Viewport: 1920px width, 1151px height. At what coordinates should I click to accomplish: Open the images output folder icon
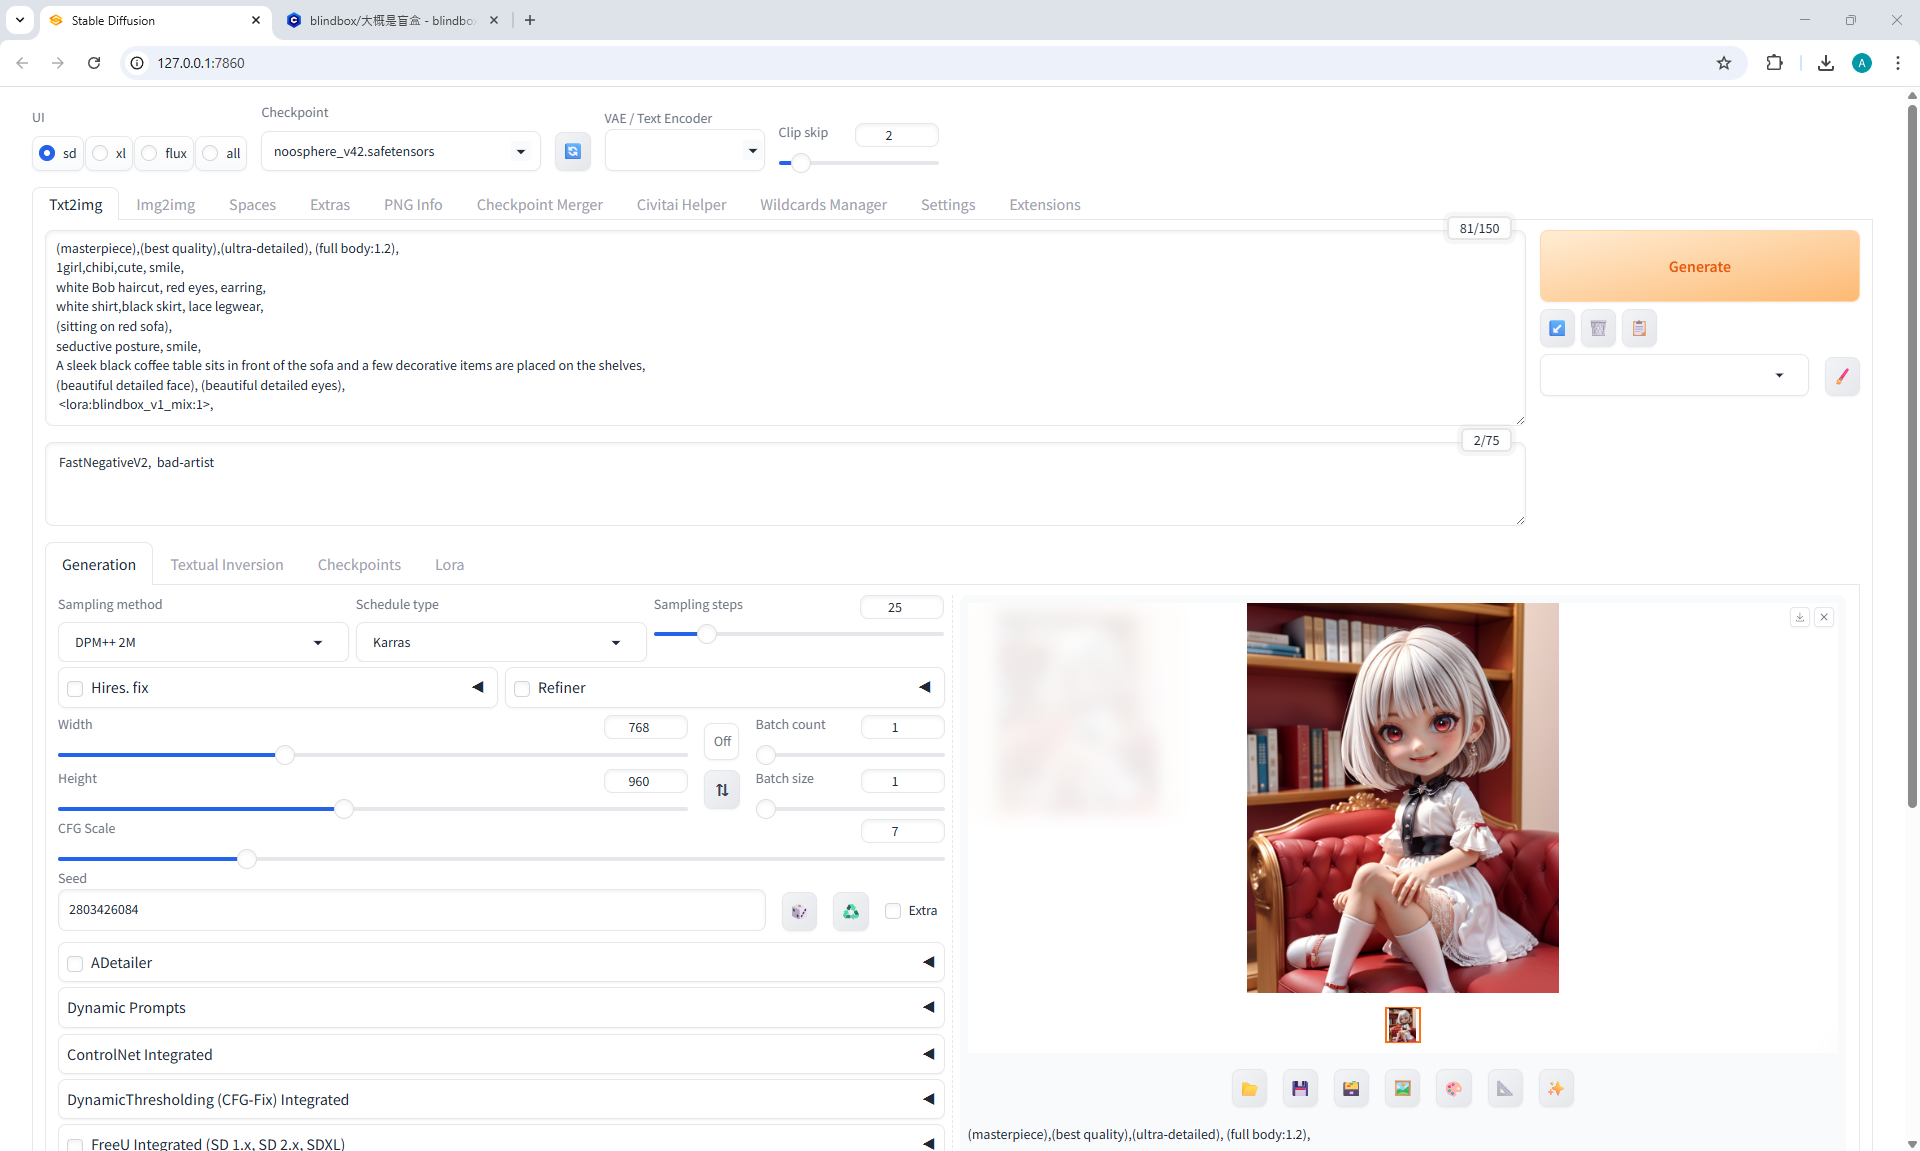(1249, 1089)
